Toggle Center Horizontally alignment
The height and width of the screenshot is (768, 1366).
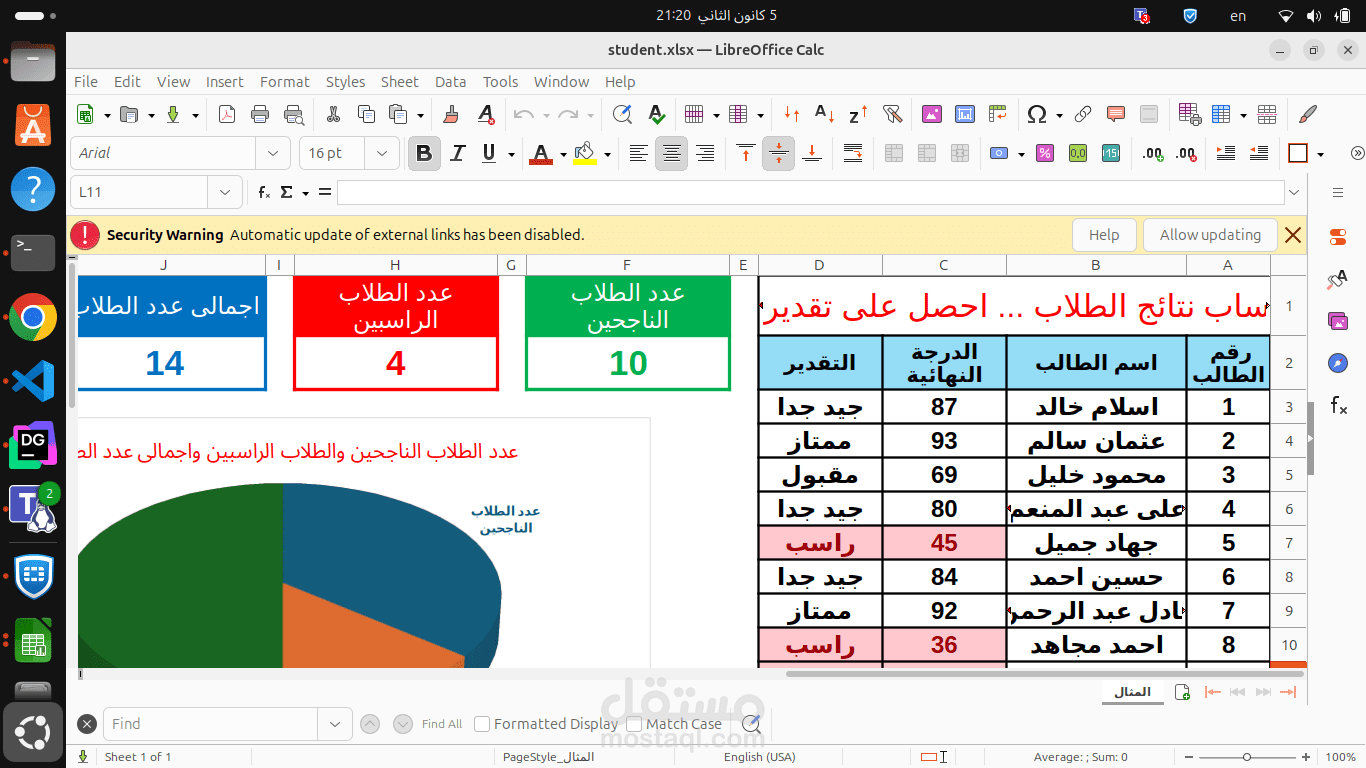click(671, 153)
